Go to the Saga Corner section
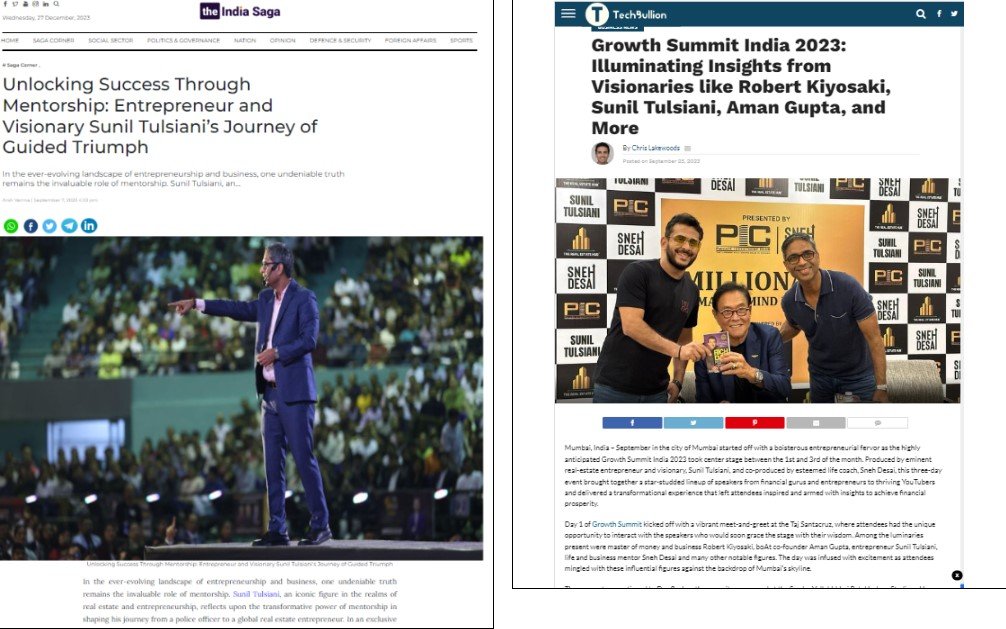 pyautogui.click(x=54, y=40)
